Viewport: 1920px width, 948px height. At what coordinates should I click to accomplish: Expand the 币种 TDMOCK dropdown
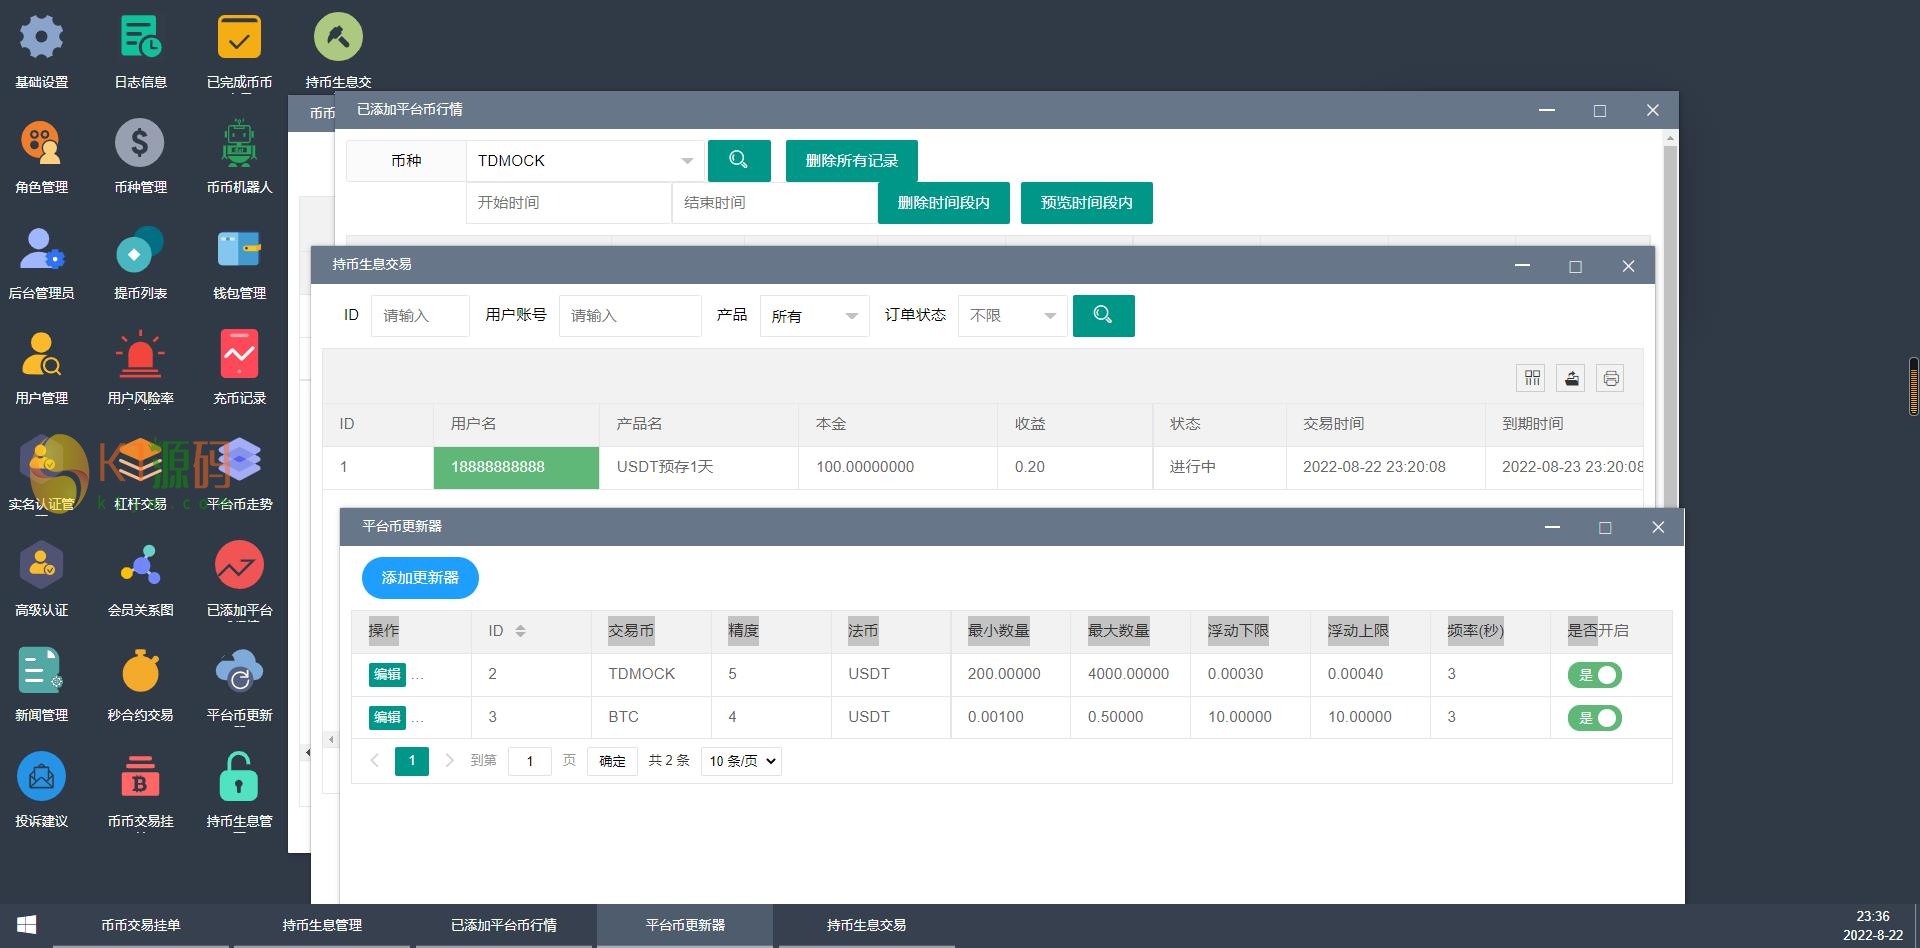pos(585,161)
